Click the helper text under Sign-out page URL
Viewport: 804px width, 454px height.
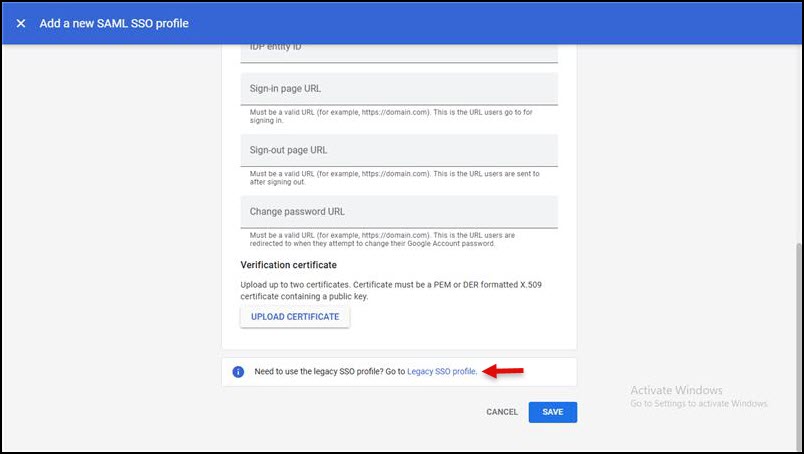(x=394, y=178)
